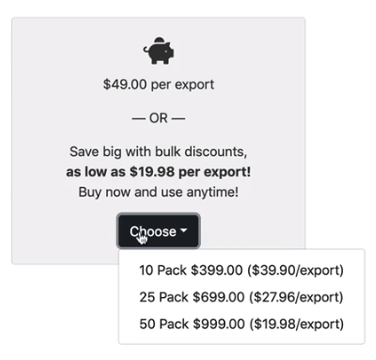376x360 pixels.
Task: Click the $999.00 price in the dropdown list
Action: pyautogui.click(x=218, y=324)
